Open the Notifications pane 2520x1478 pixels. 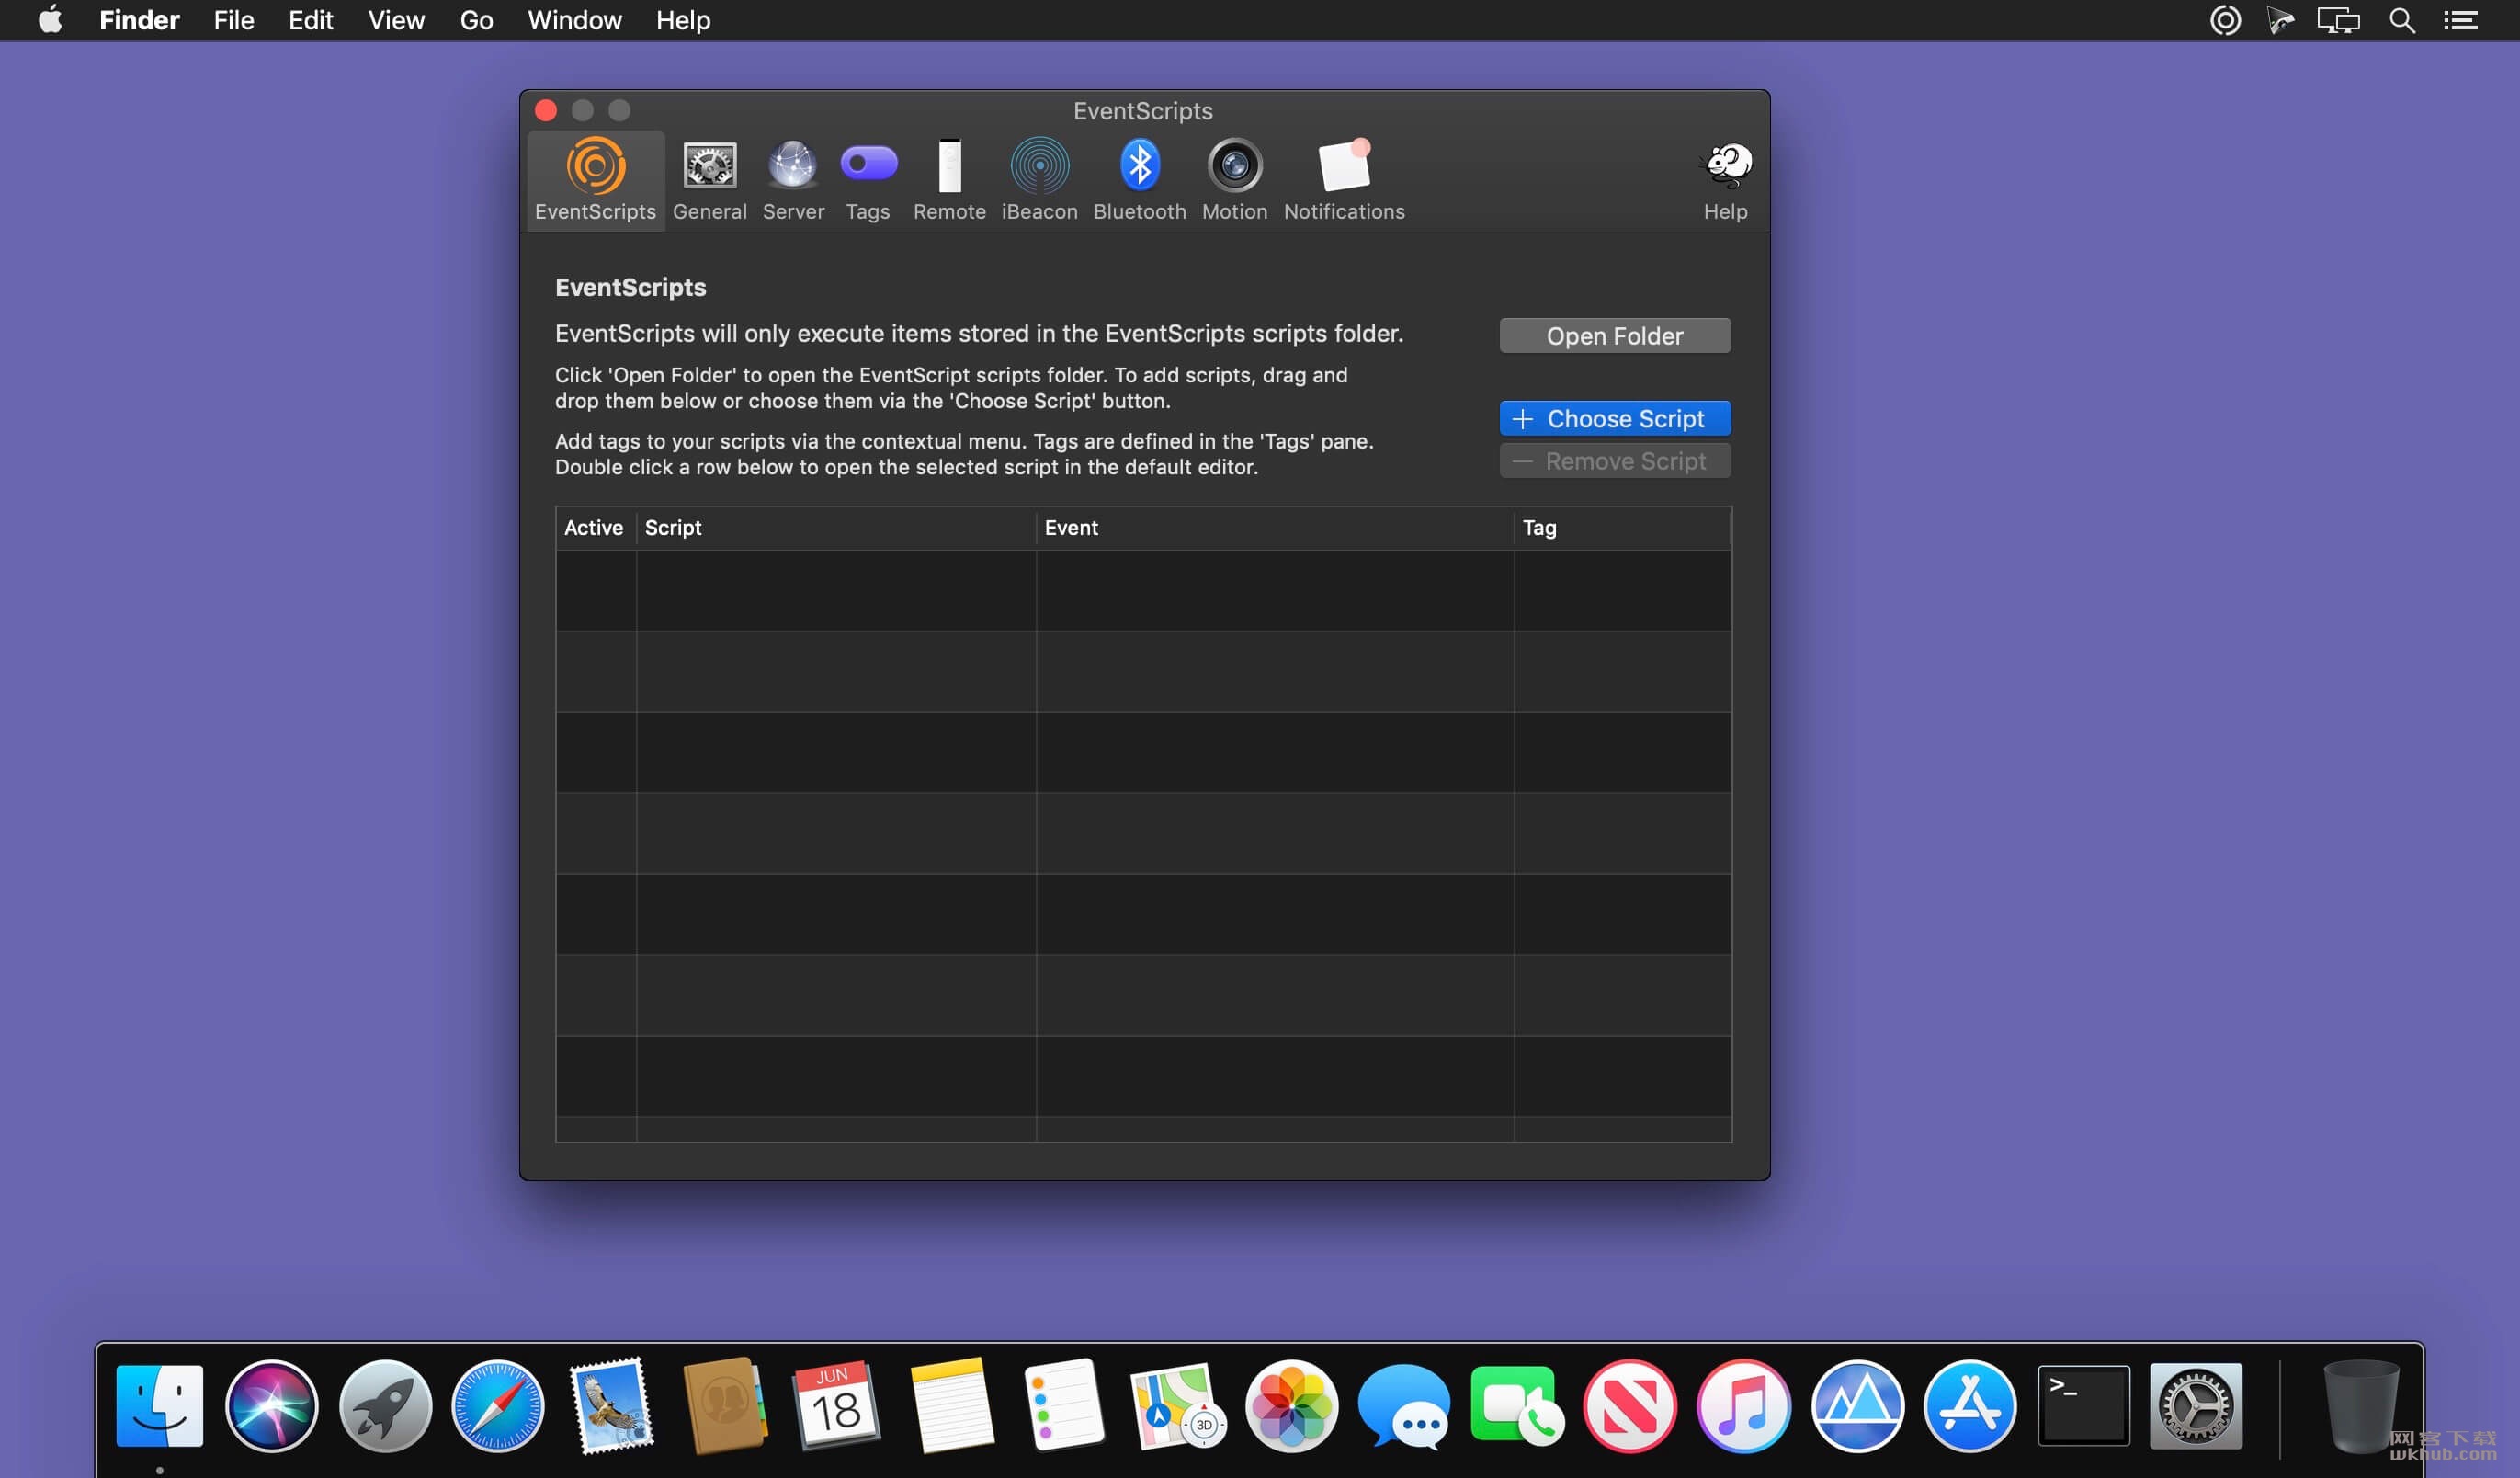1344,180
